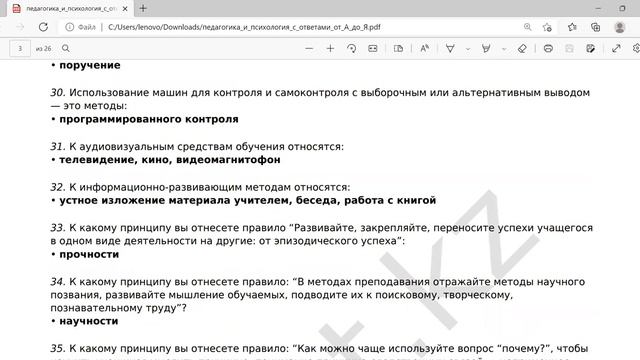View site information icon next to Файл
Screen dimensions: 640x360
[70, 27]
